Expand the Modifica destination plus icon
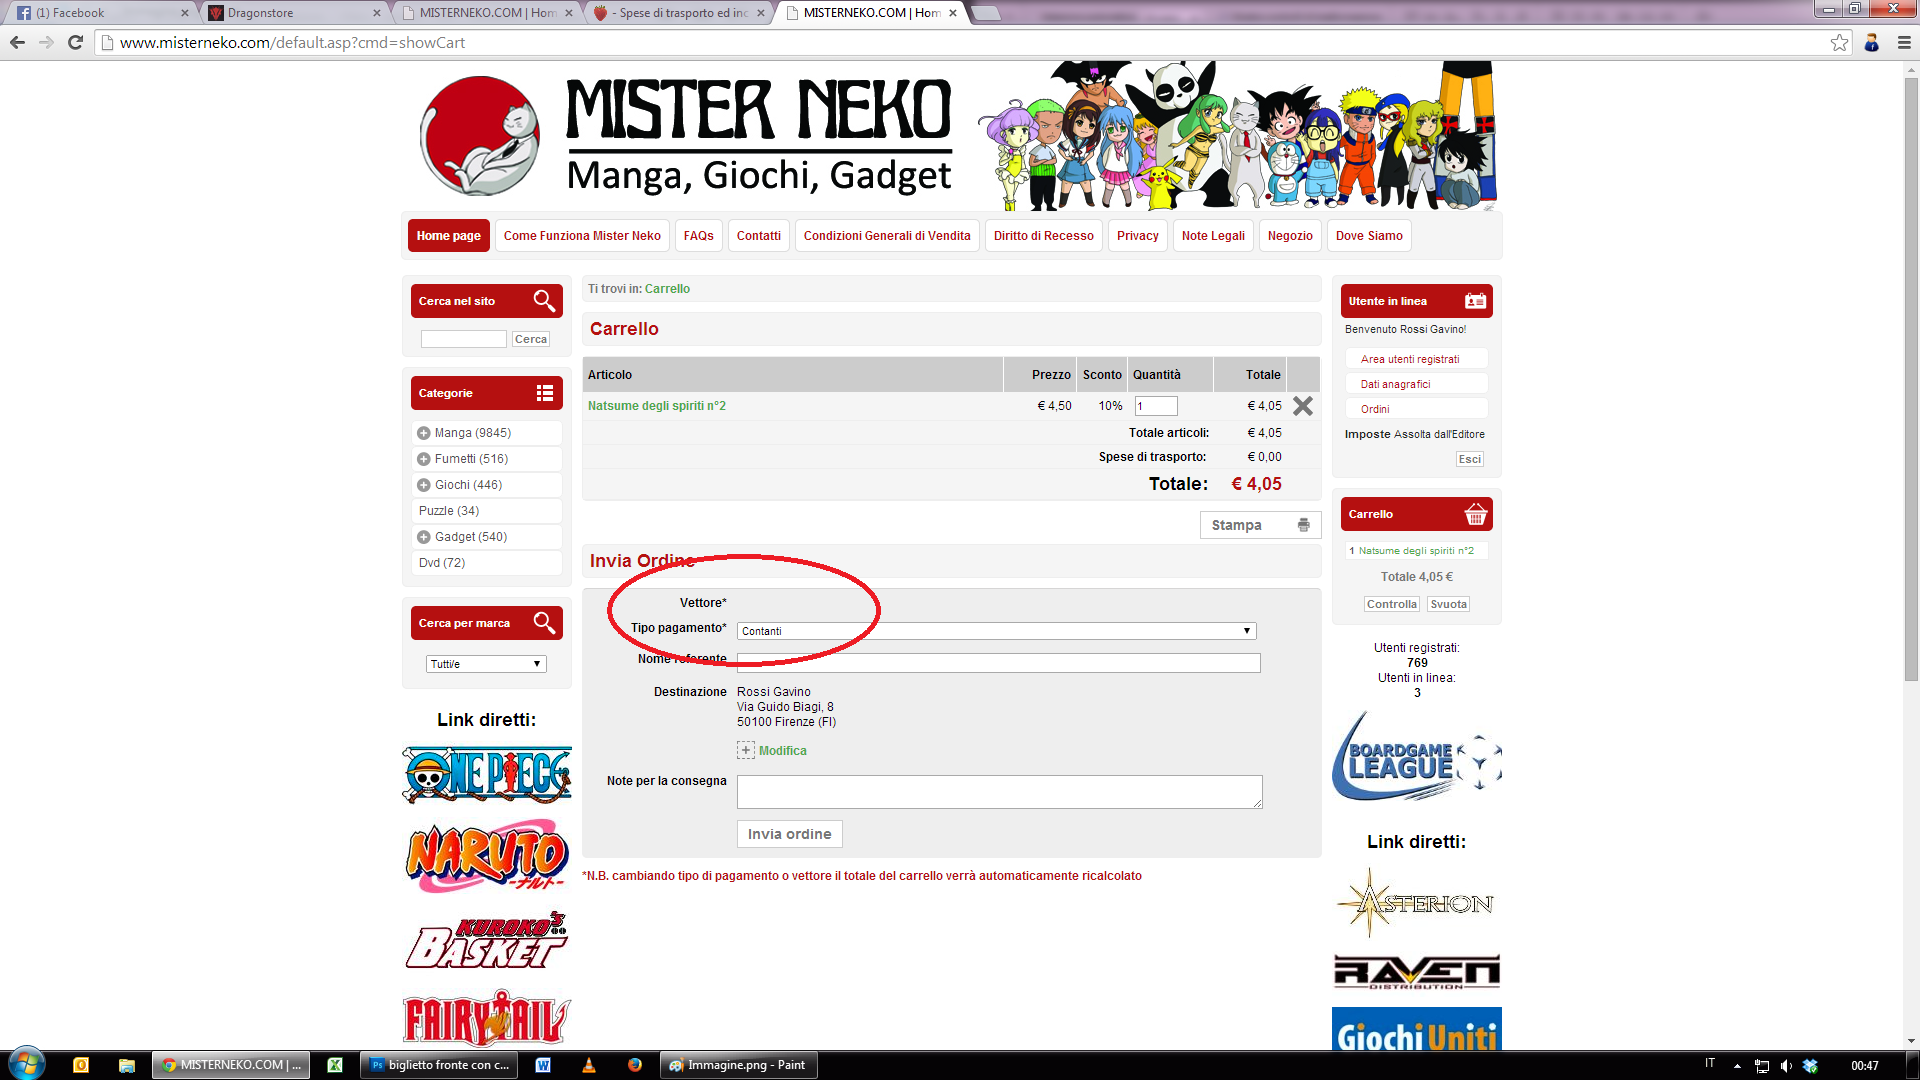The height and width of the screenshot is (1080, 1920). tap(746, 750)
